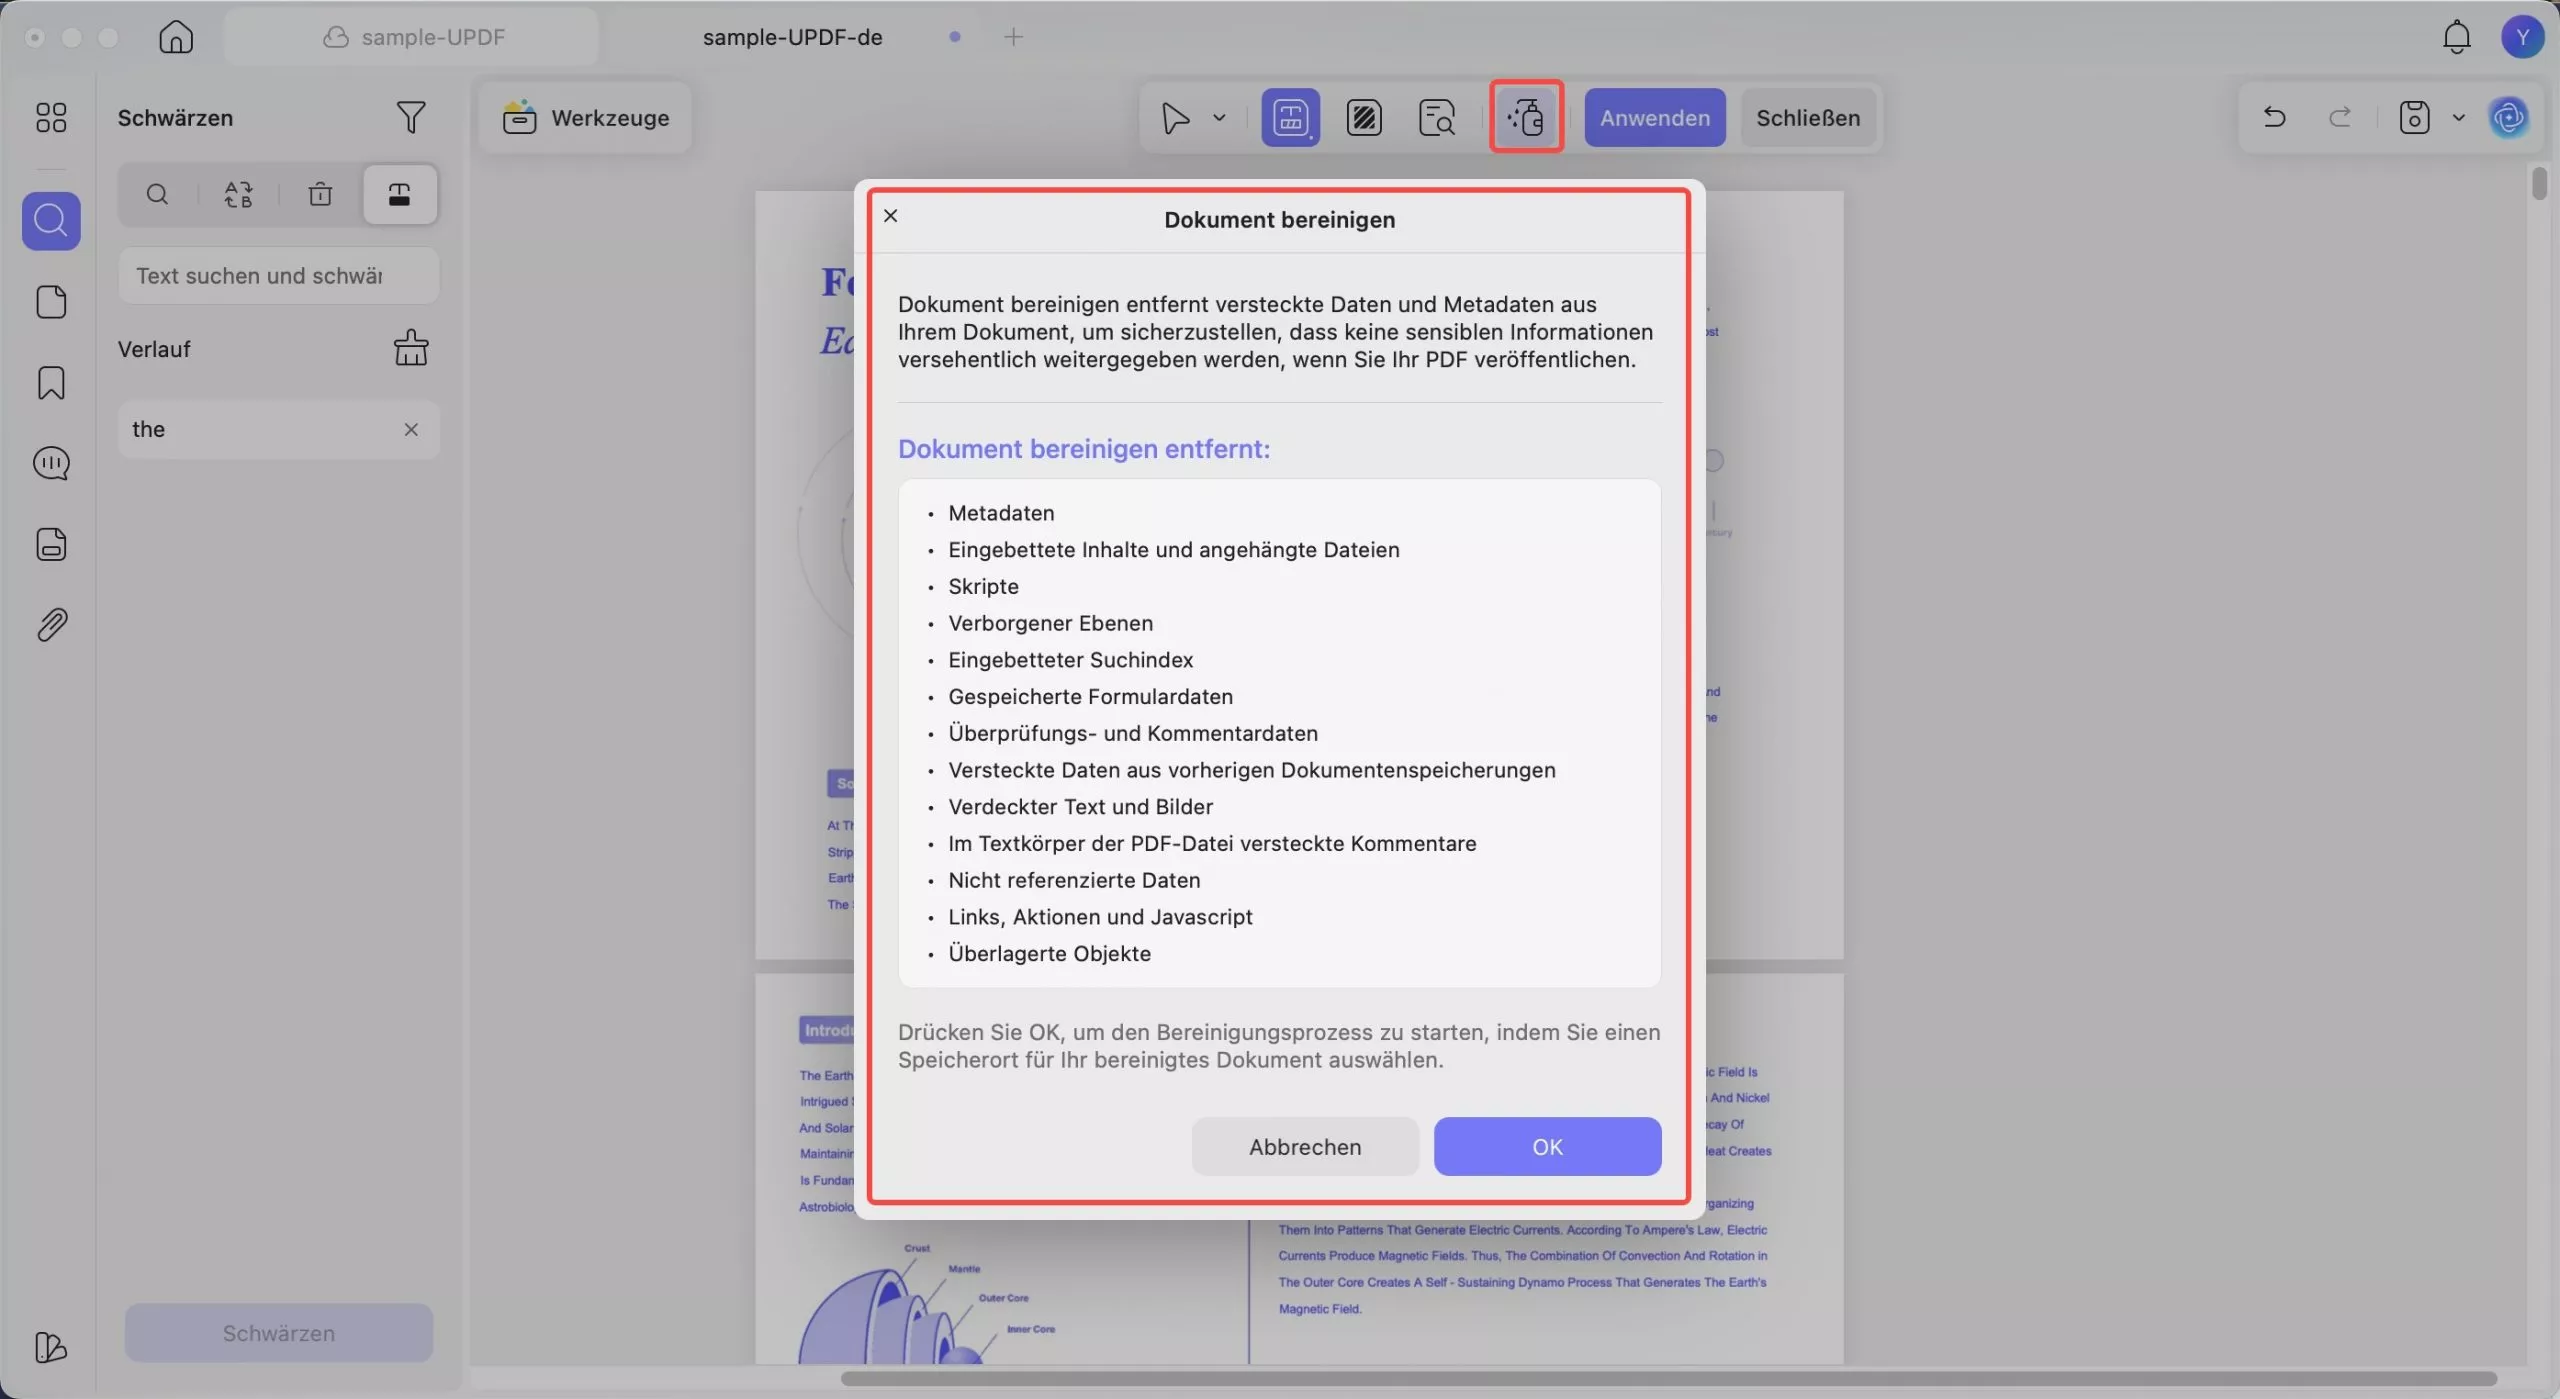Image resolution: width=2560 pixels, height=1399 pixels.
Task: Click 'Metadaten' list item
Action: [x=1001, y=513]
